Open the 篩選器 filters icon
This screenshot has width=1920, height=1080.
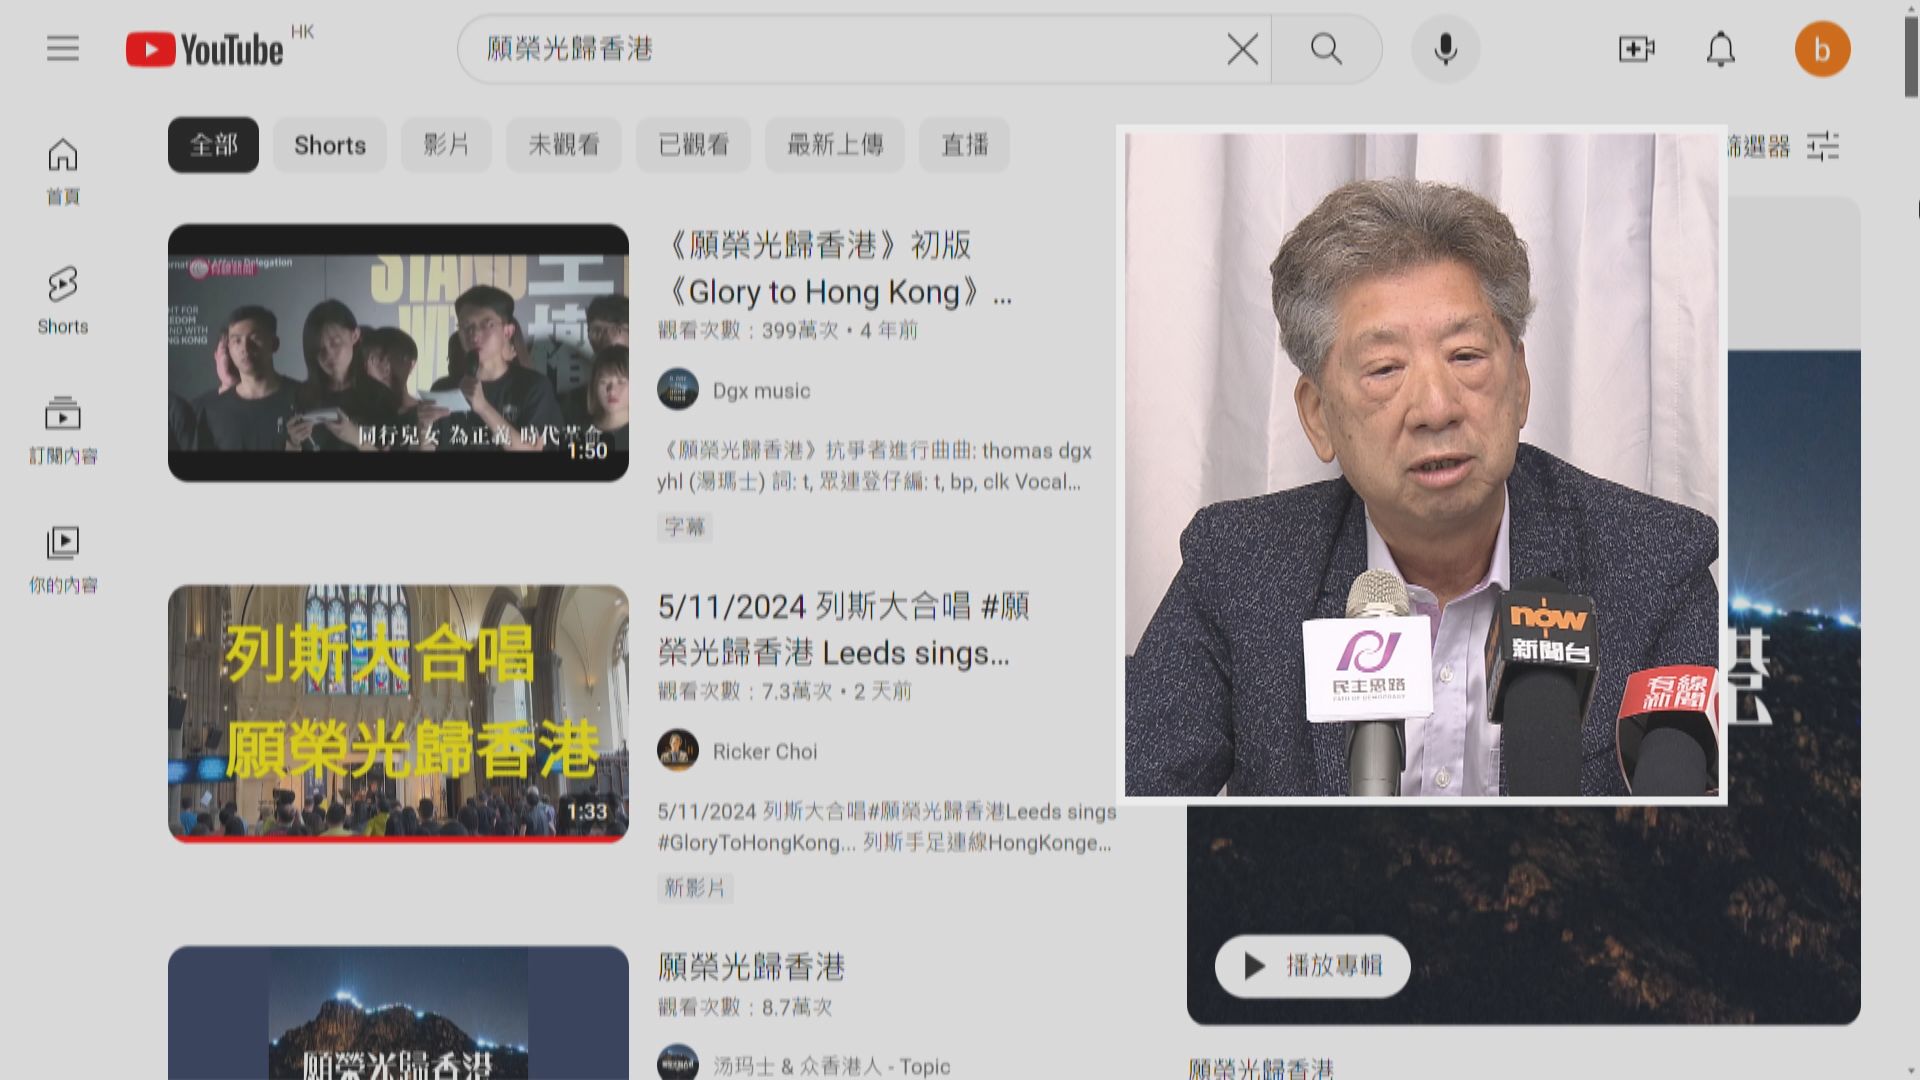(x=1823, y=146)
